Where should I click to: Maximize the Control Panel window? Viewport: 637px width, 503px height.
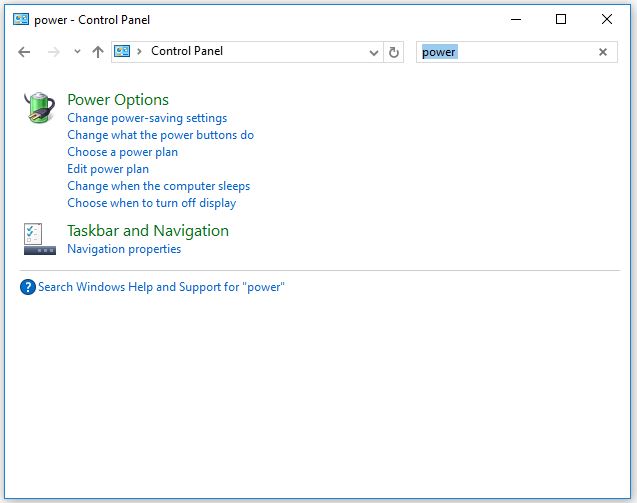[561, 19]
